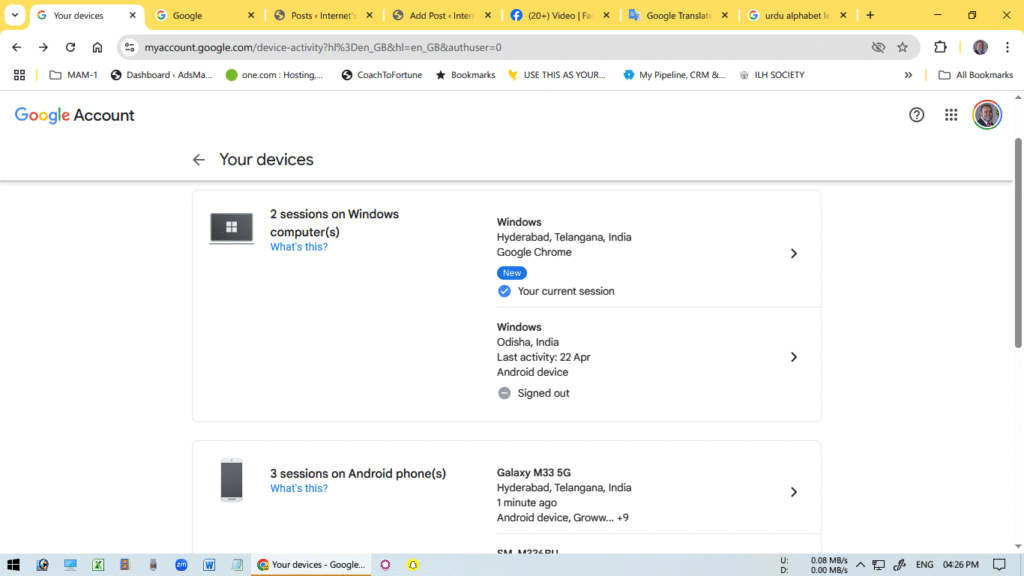Image resolution: width=1024 pixels, height=576 pixels.
Task: Open the Word taskbar icon
Action: click(209, 565)
